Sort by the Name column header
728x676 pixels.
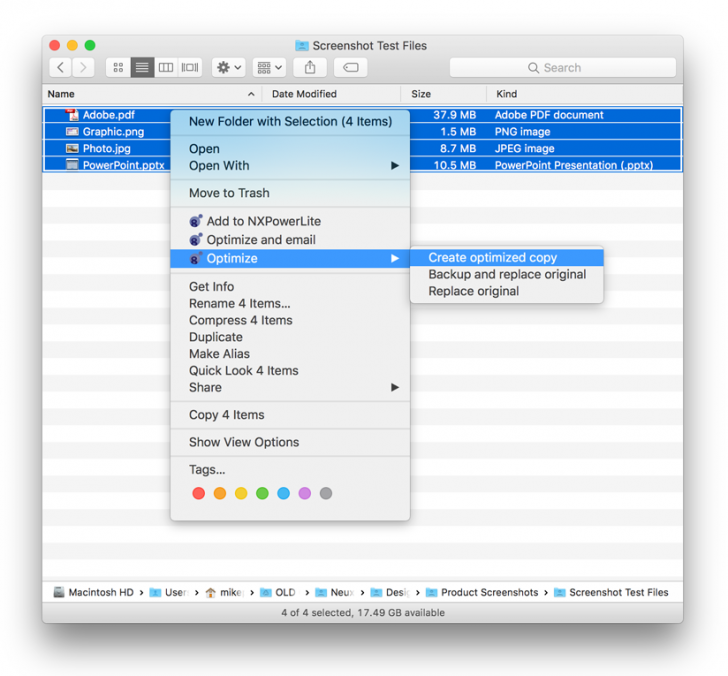pos(151,94)
